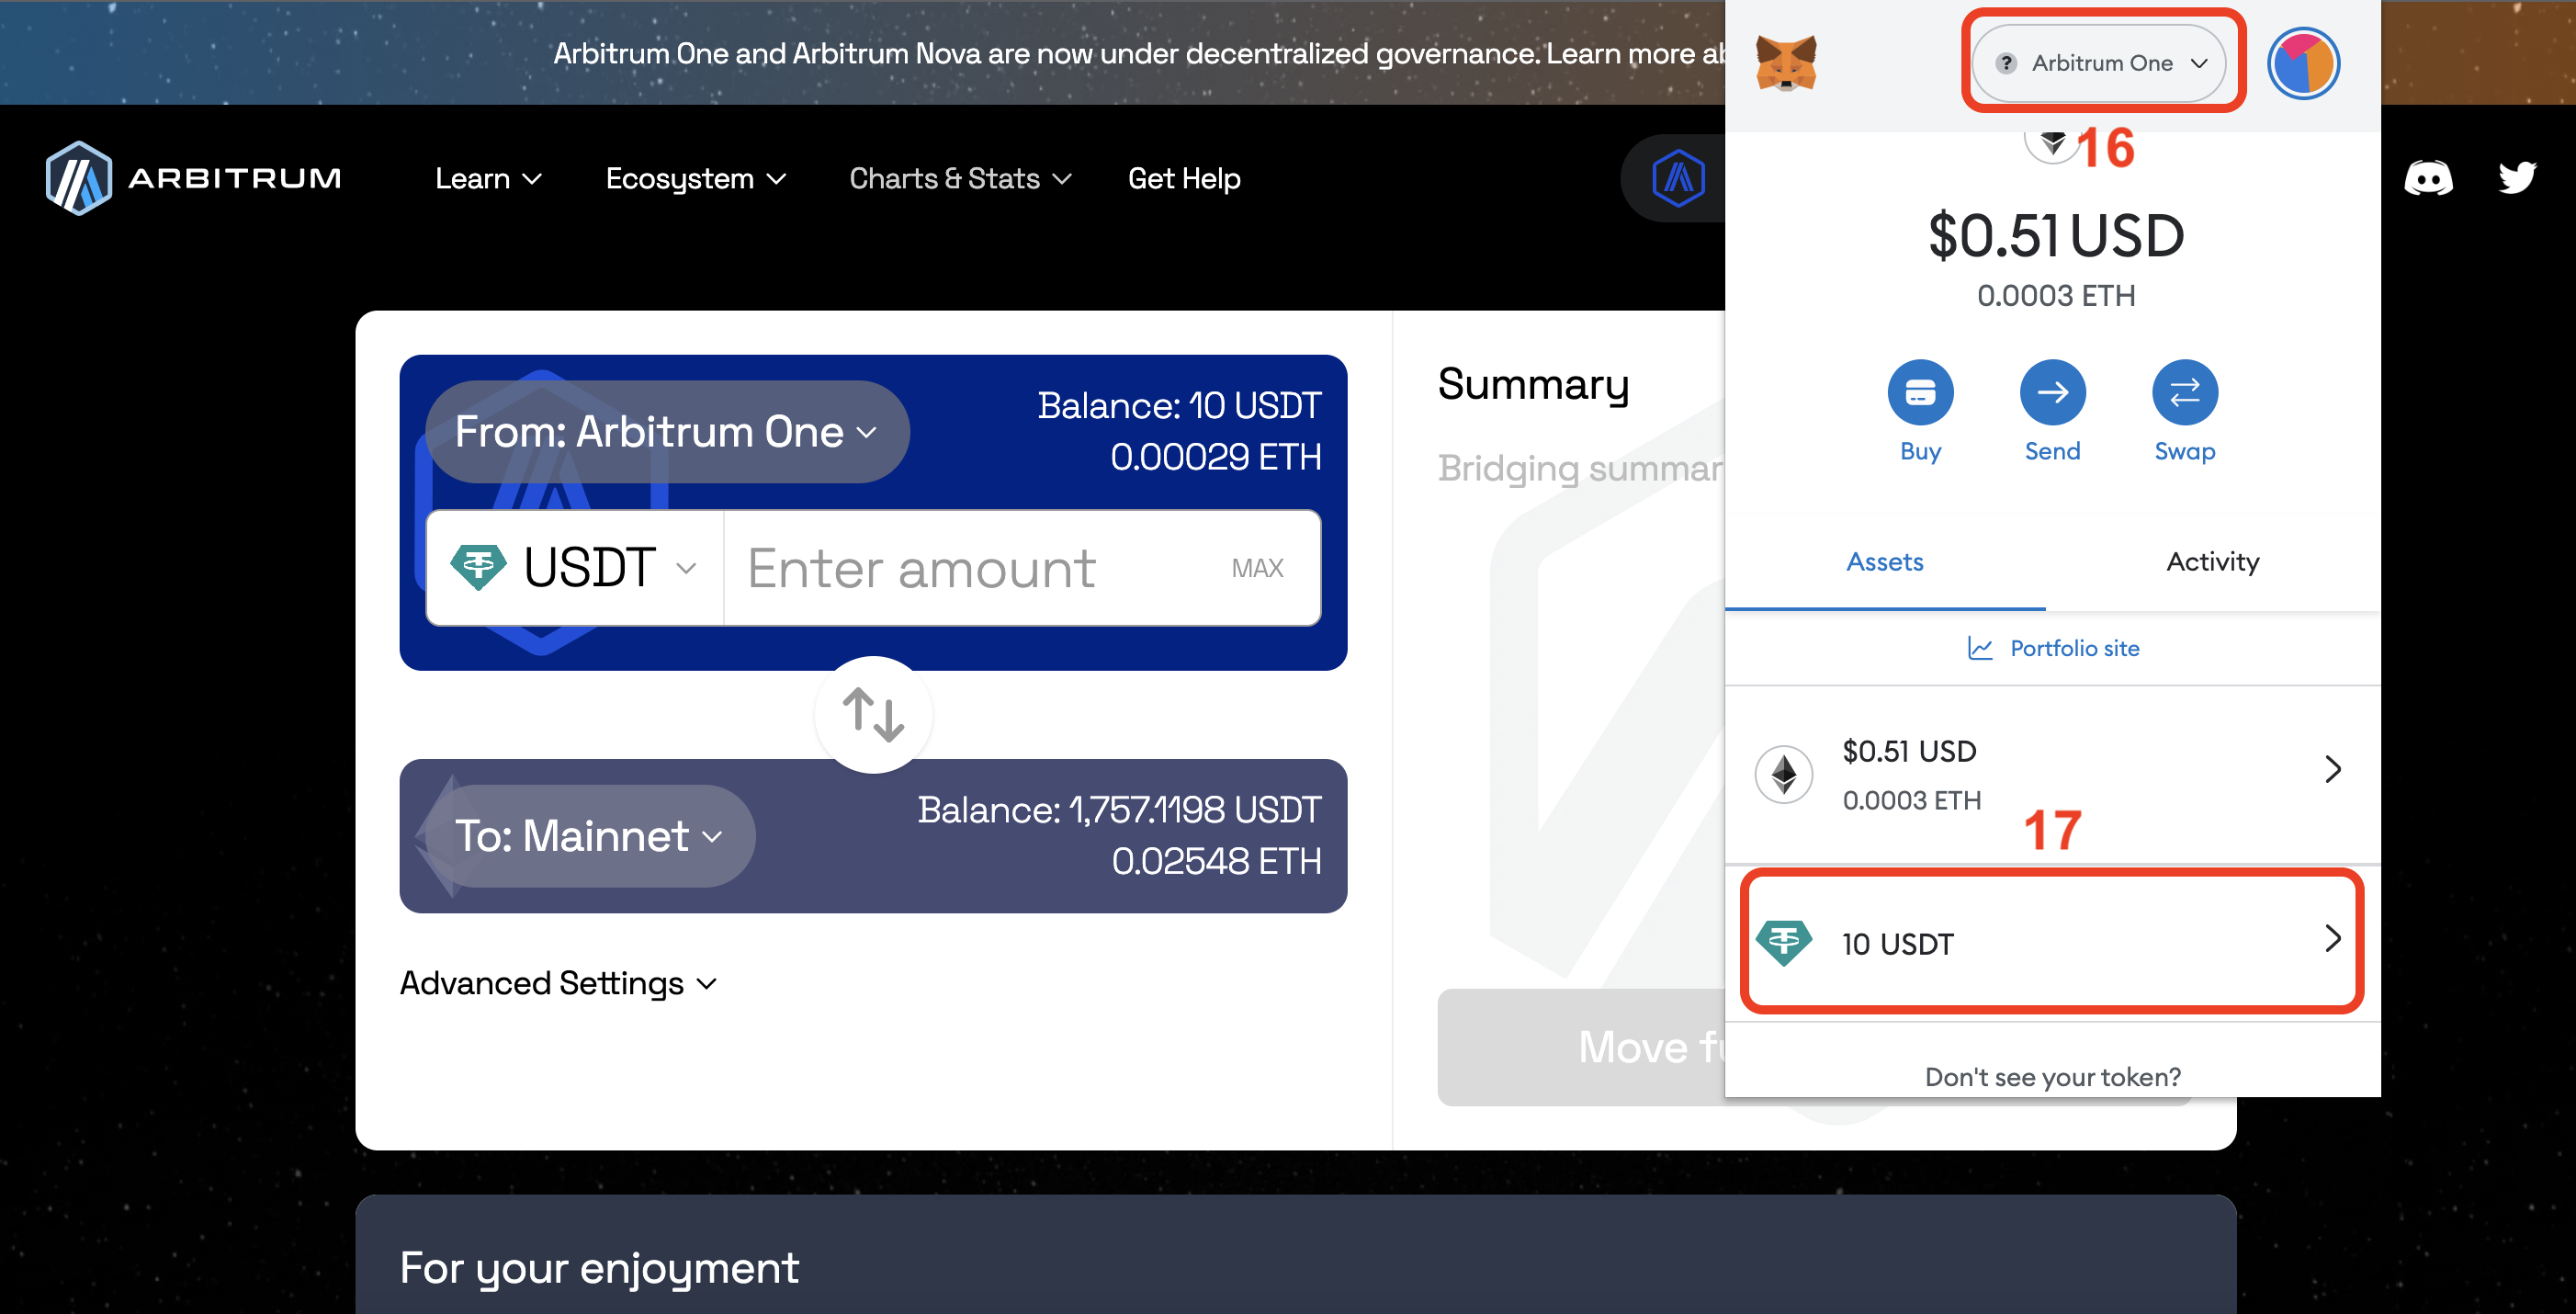Image resolution: width=2576 pixels, height=1314 pixels.
Task: Open the Learn menu
Action: coord(487,178)
